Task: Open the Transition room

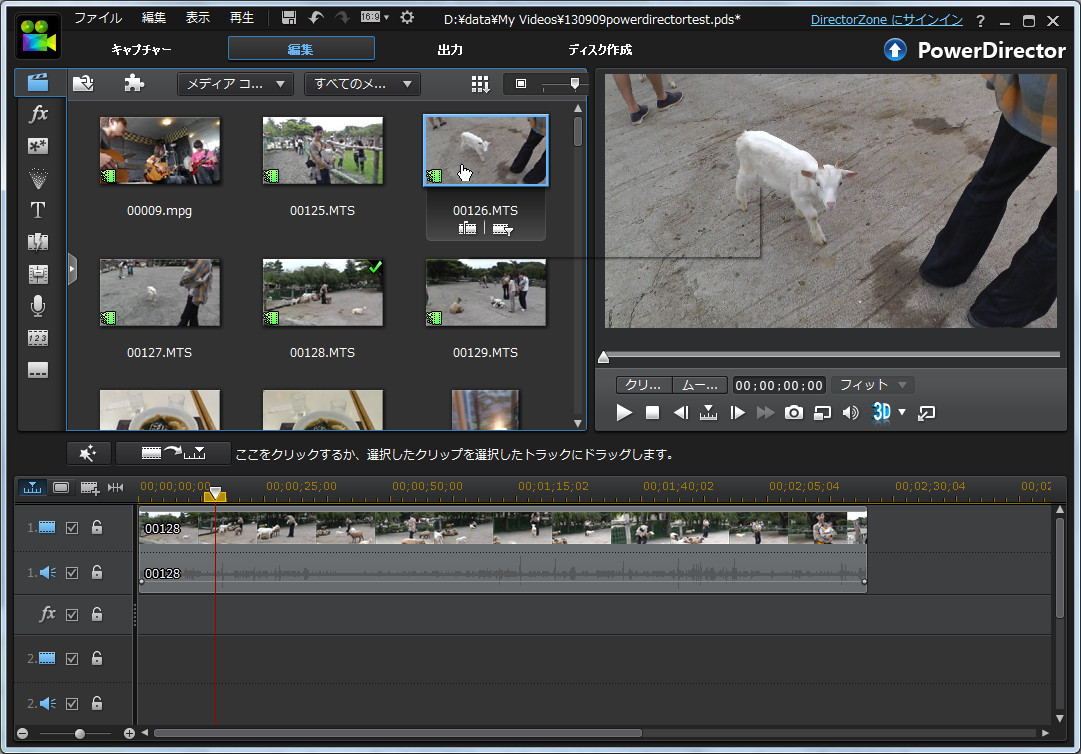Action: pyautogui.click(x=37, y=241)
